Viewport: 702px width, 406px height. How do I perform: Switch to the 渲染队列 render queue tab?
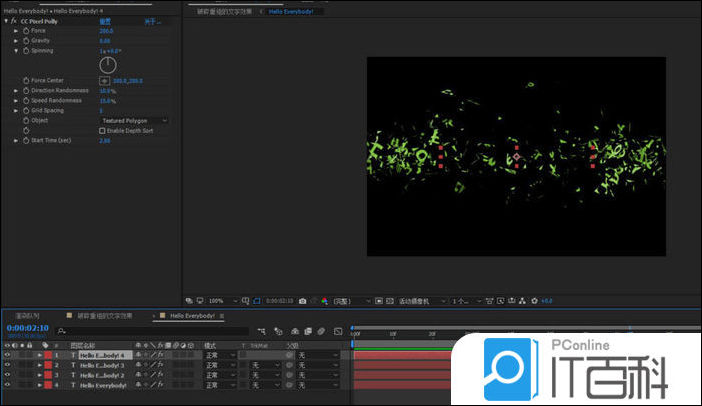click(27, 315)
